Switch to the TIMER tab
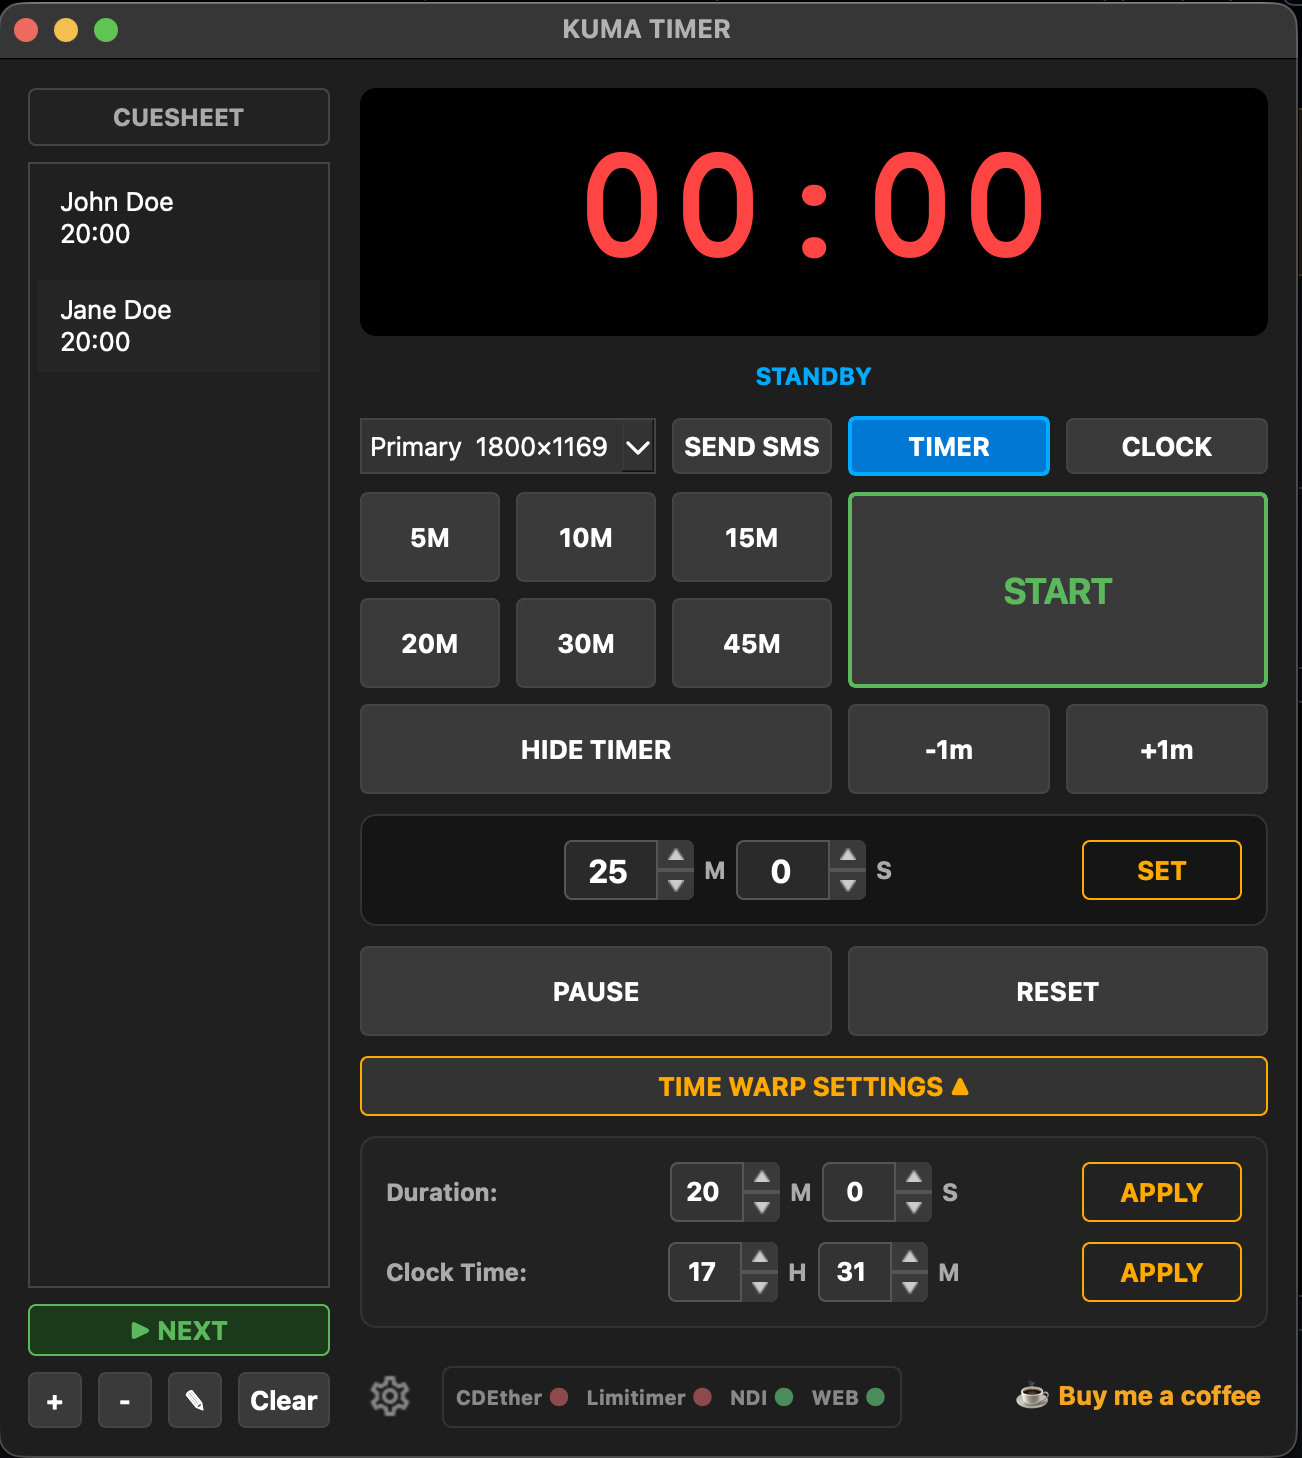Image resolution: width=1302 pixels, height=1458 pixels. [x=948, y=446]
